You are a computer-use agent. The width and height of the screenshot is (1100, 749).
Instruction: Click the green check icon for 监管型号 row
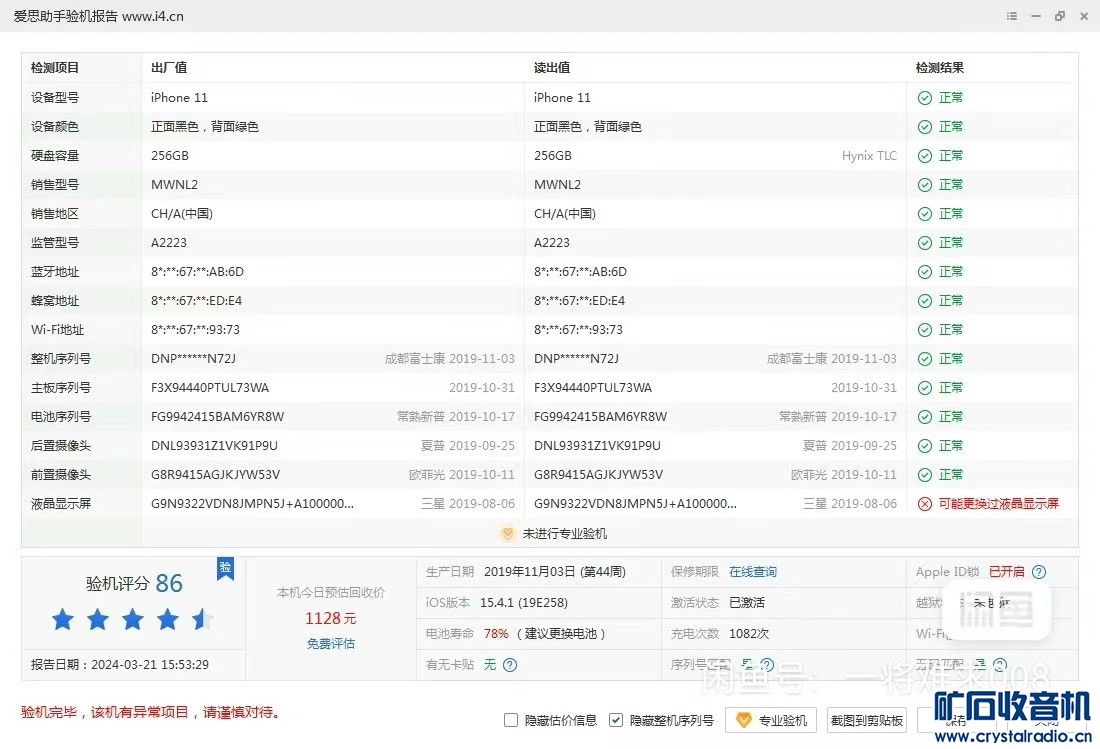tap(925, 243)
